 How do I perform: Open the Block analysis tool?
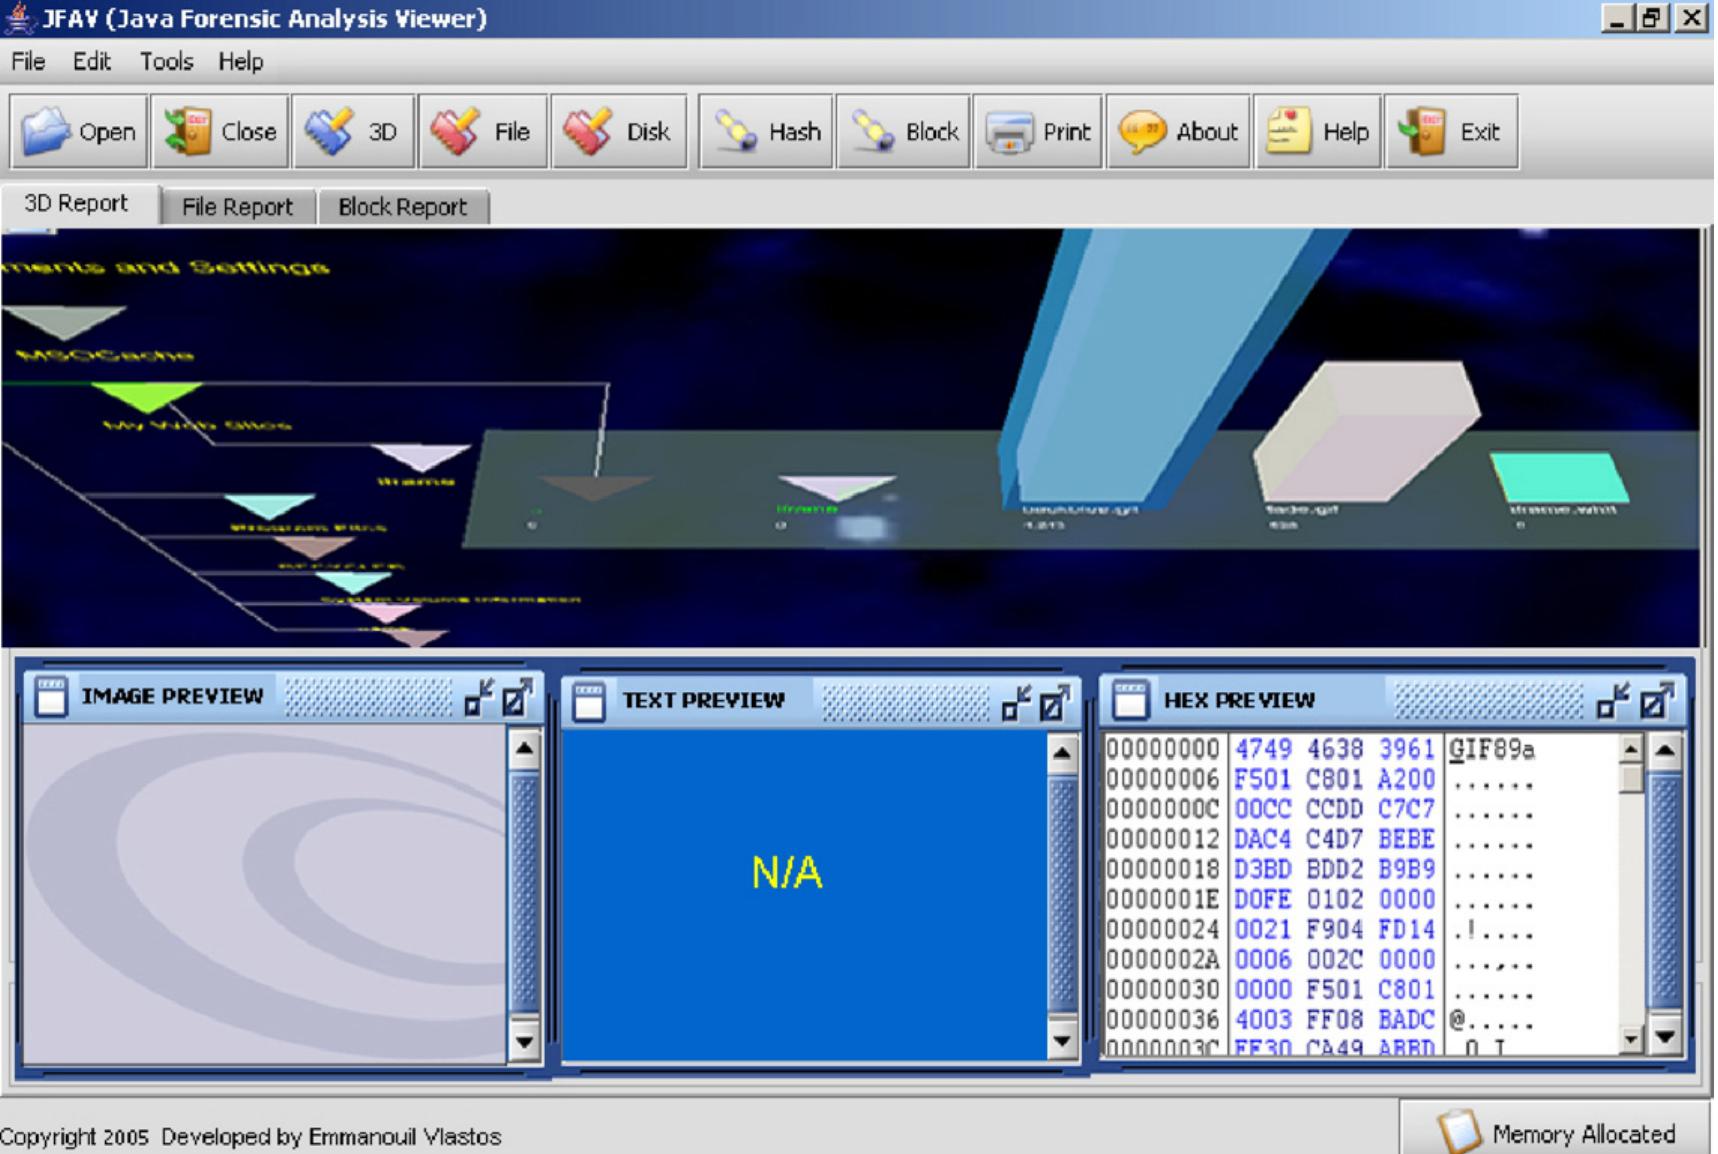[x=903, y=131]
